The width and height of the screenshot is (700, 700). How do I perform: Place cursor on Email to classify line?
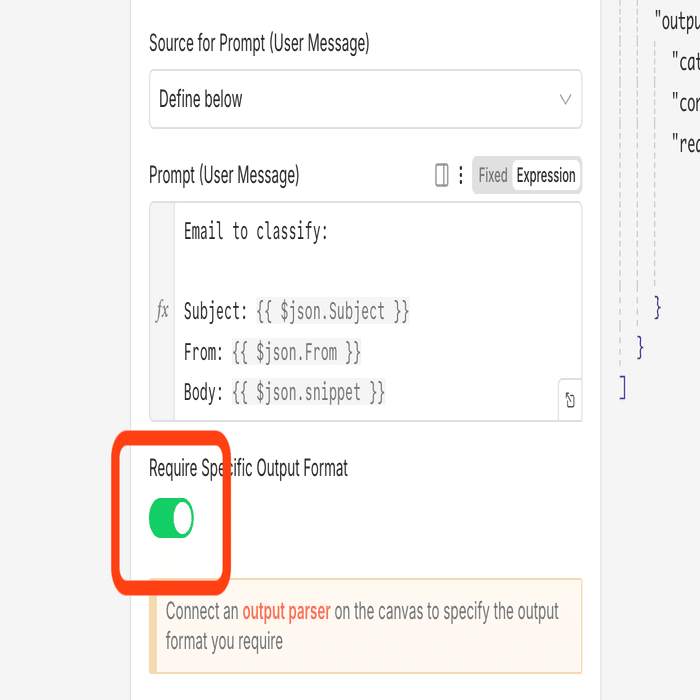[256, 232]
